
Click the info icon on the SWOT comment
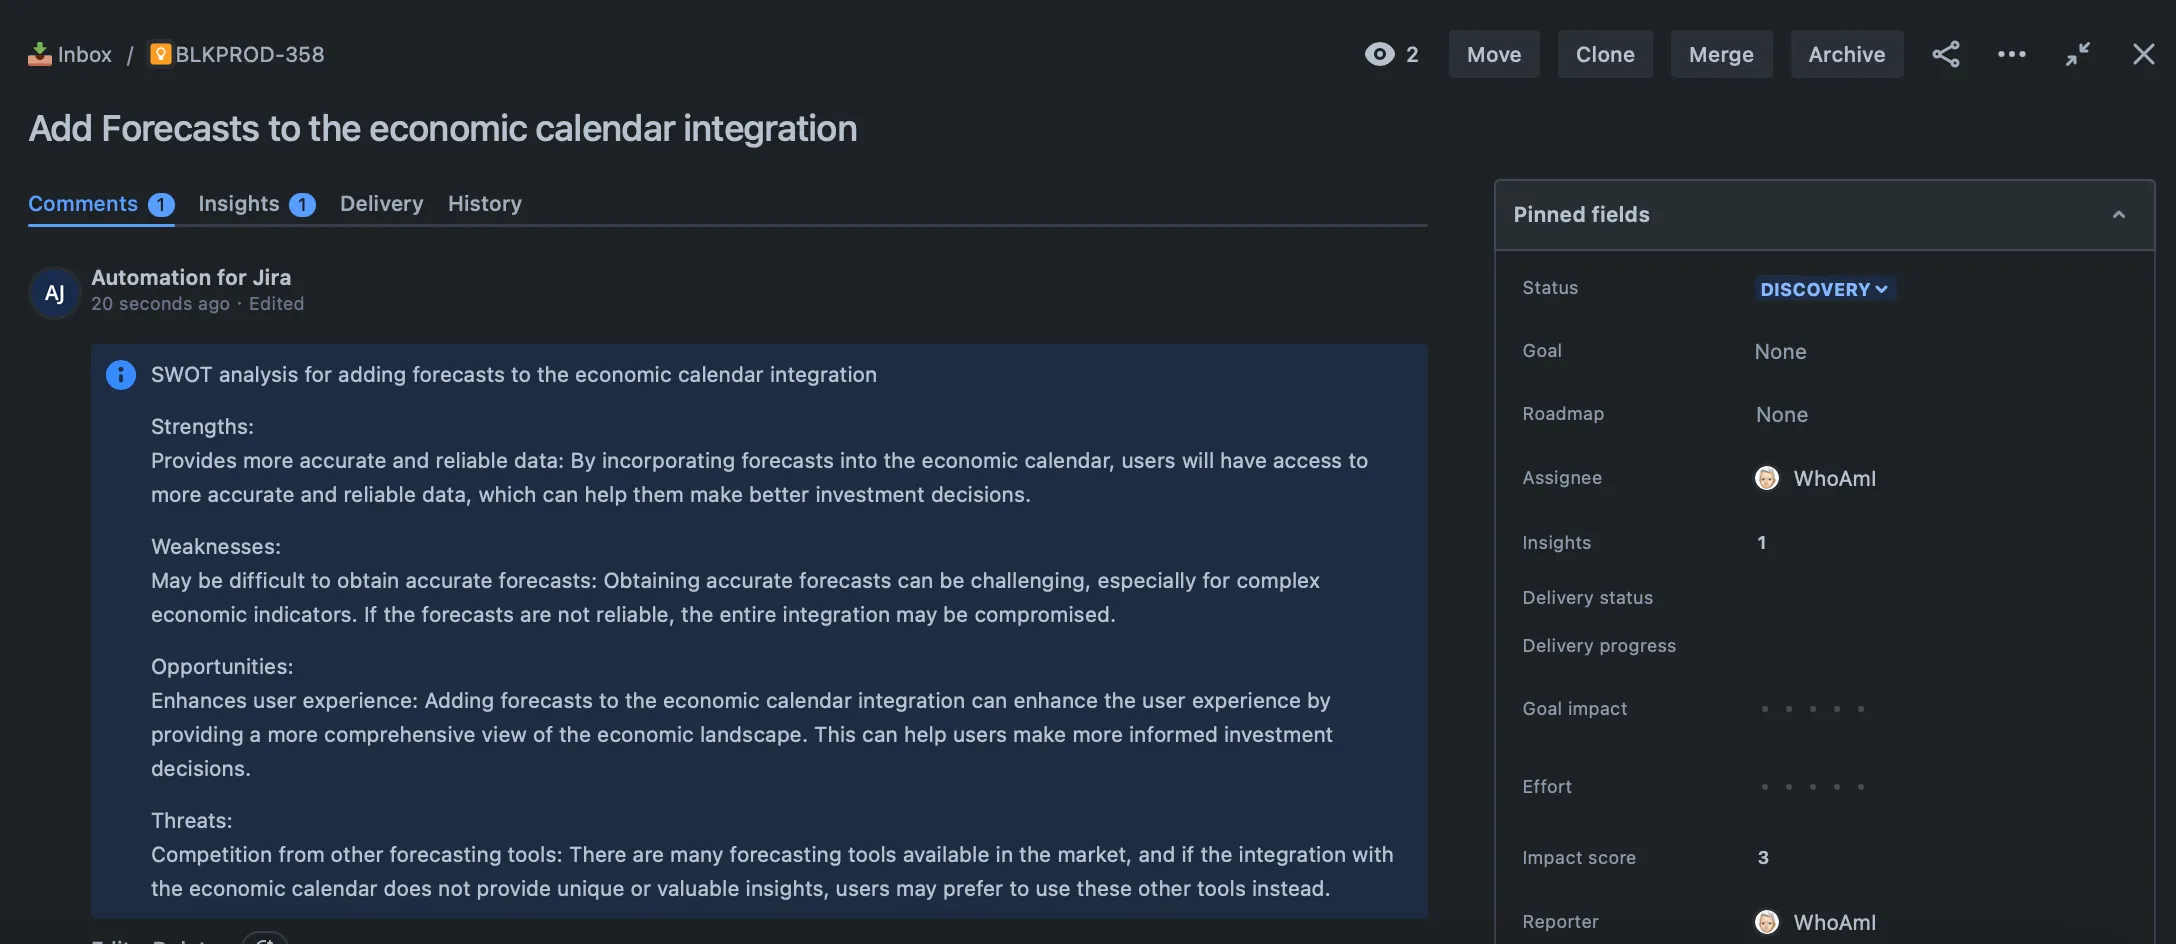click(120, 375)
